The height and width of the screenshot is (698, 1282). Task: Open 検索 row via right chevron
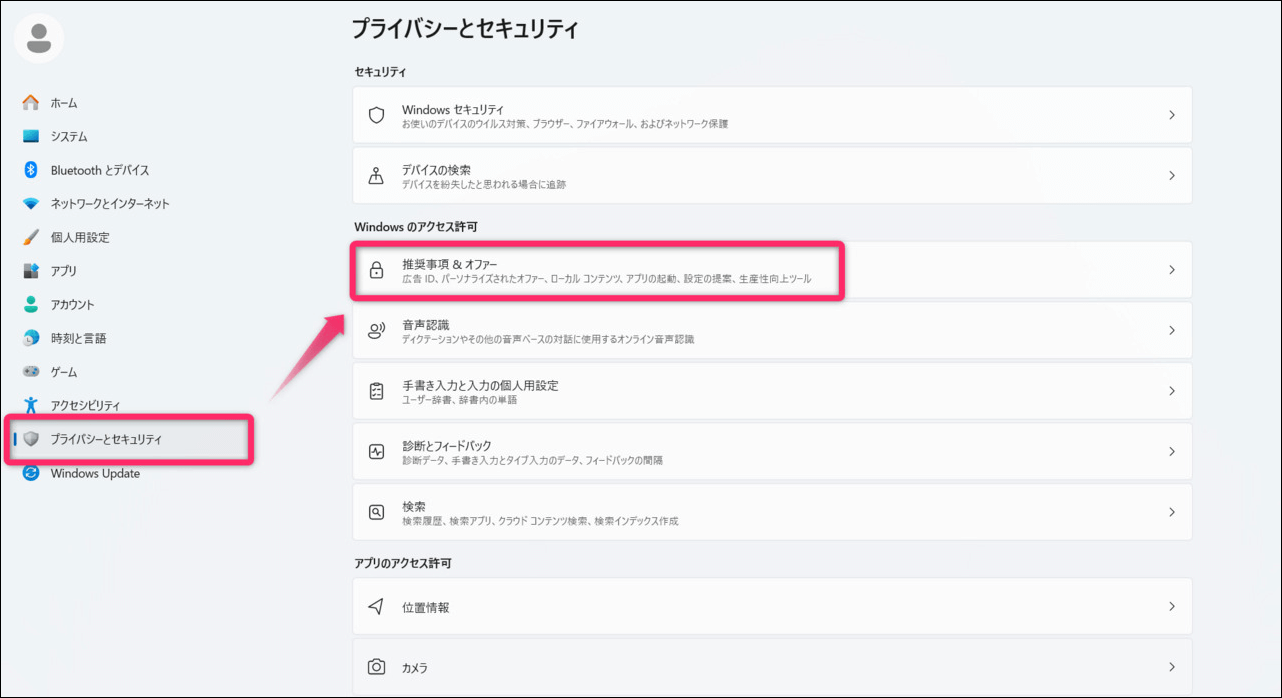1171,512
